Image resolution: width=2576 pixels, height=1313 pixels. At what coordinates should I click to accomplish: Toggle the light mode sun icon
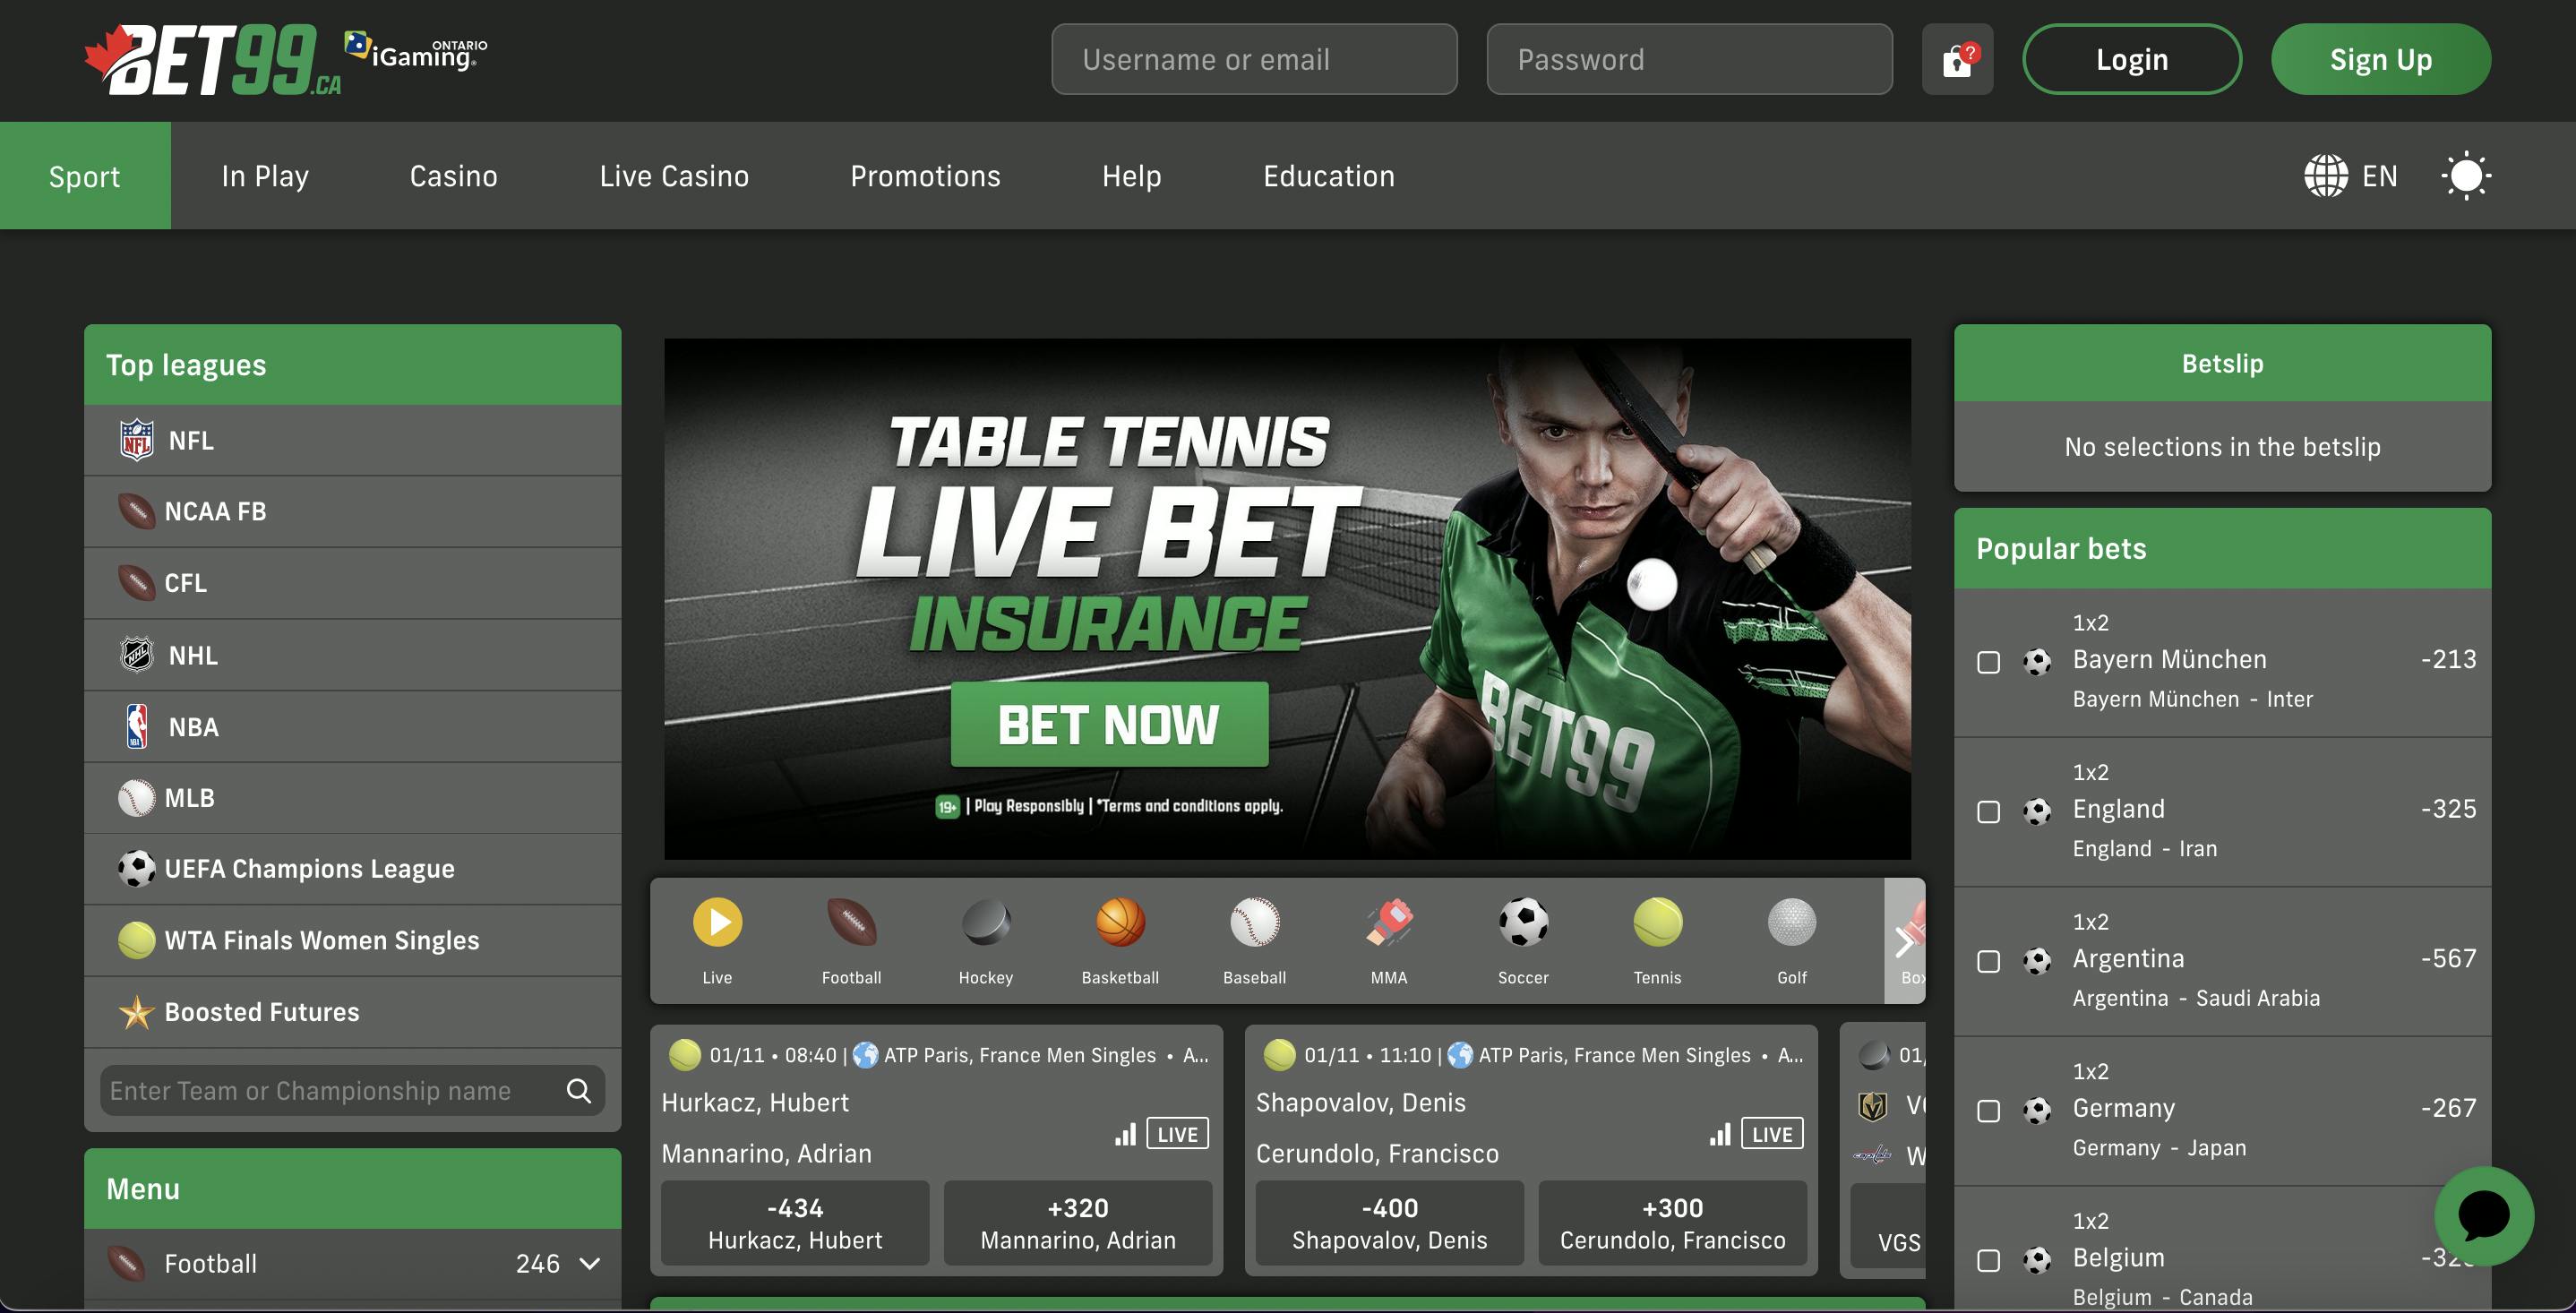click(2466, 175)
